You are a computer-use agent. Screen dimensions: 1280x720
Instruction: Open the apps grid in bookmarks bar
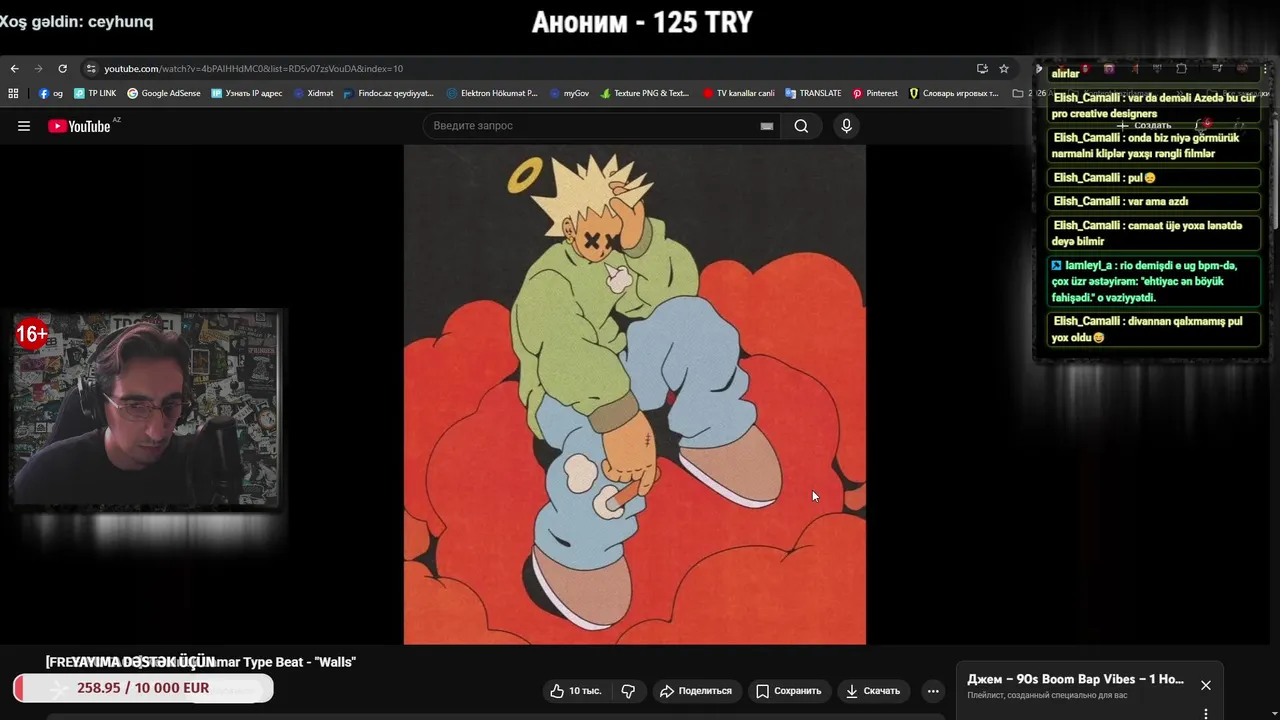tap(13, 93)
